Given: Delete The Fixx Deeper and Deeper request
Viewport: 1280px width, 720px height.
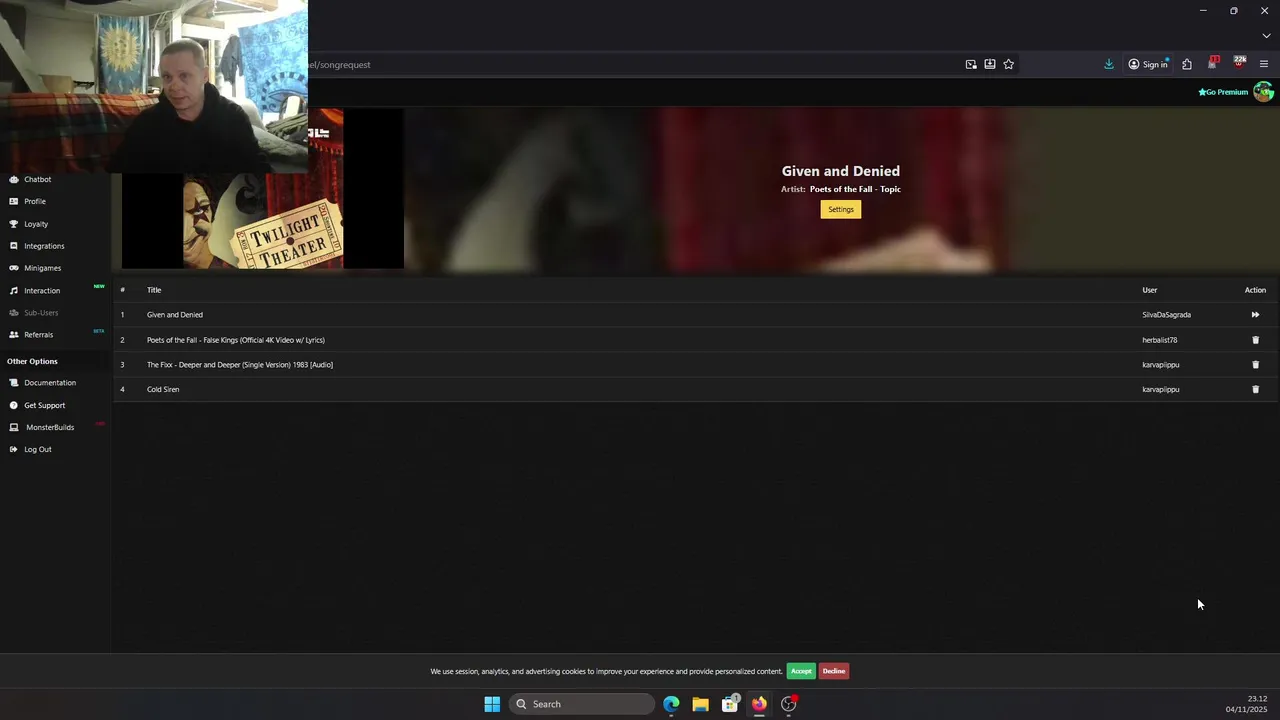Looking at the screenshot, I should tap(1256, 365).
